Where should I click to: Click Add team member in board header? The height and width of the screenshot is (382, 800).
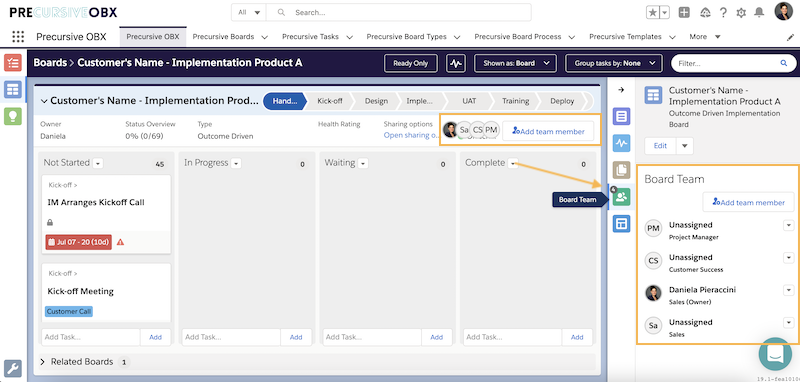[x=548, y=131]
